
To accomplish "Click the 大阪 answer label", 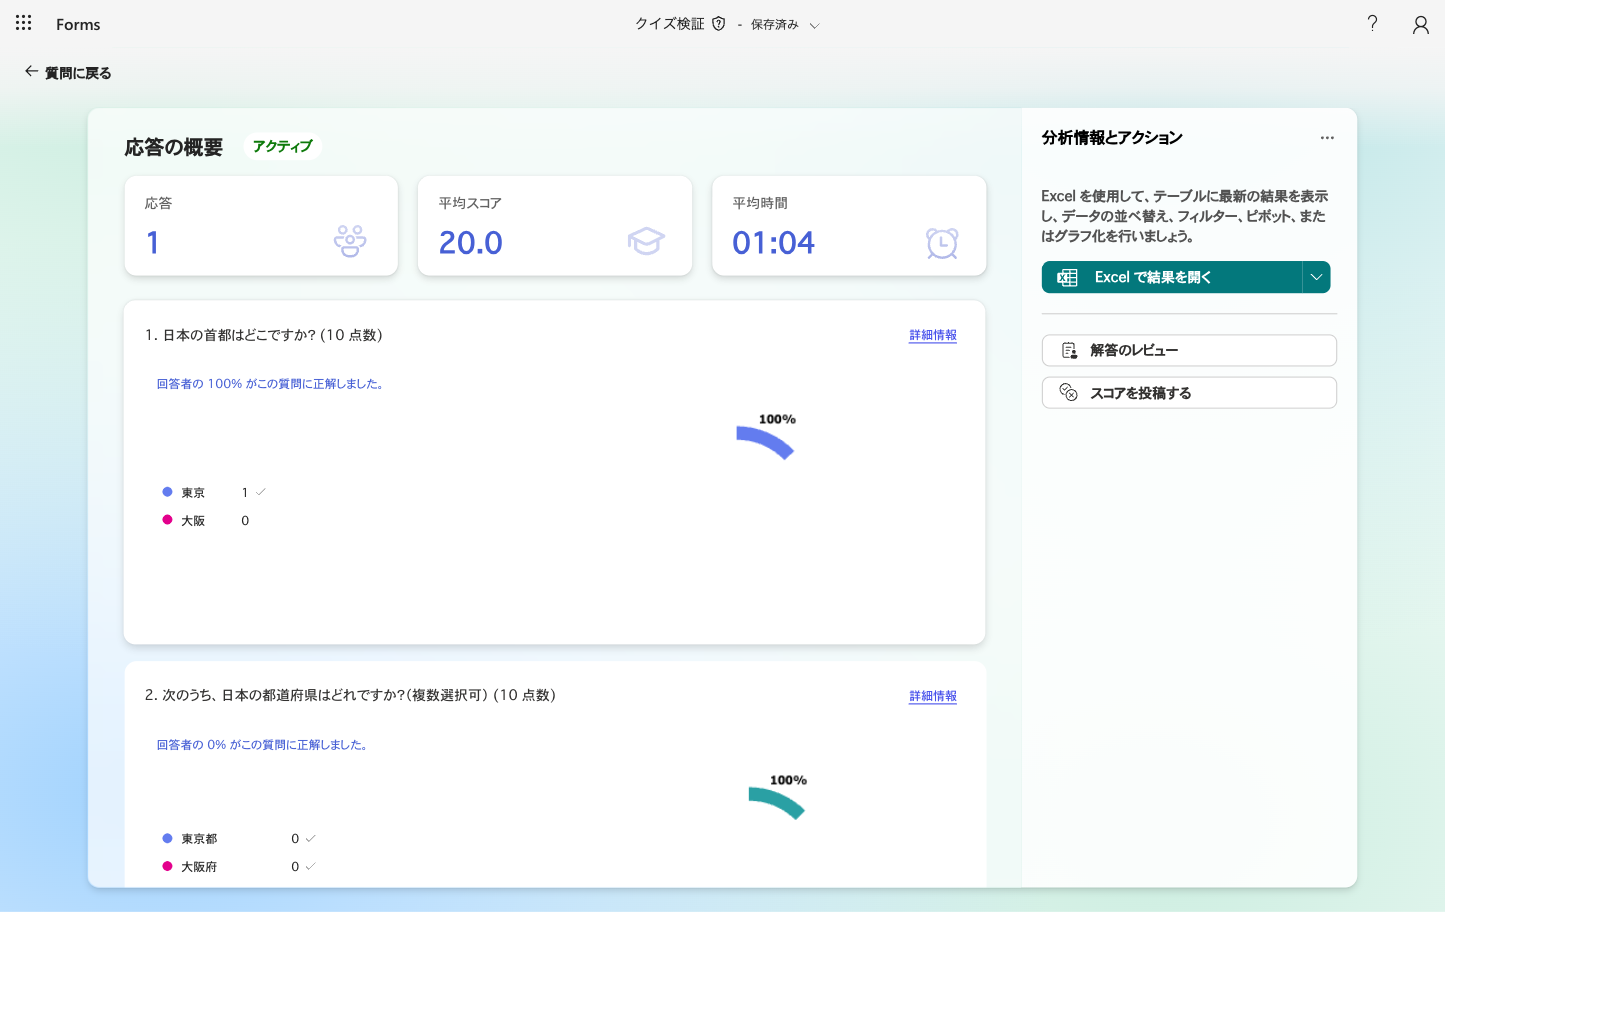I will (x=193, y=521).
